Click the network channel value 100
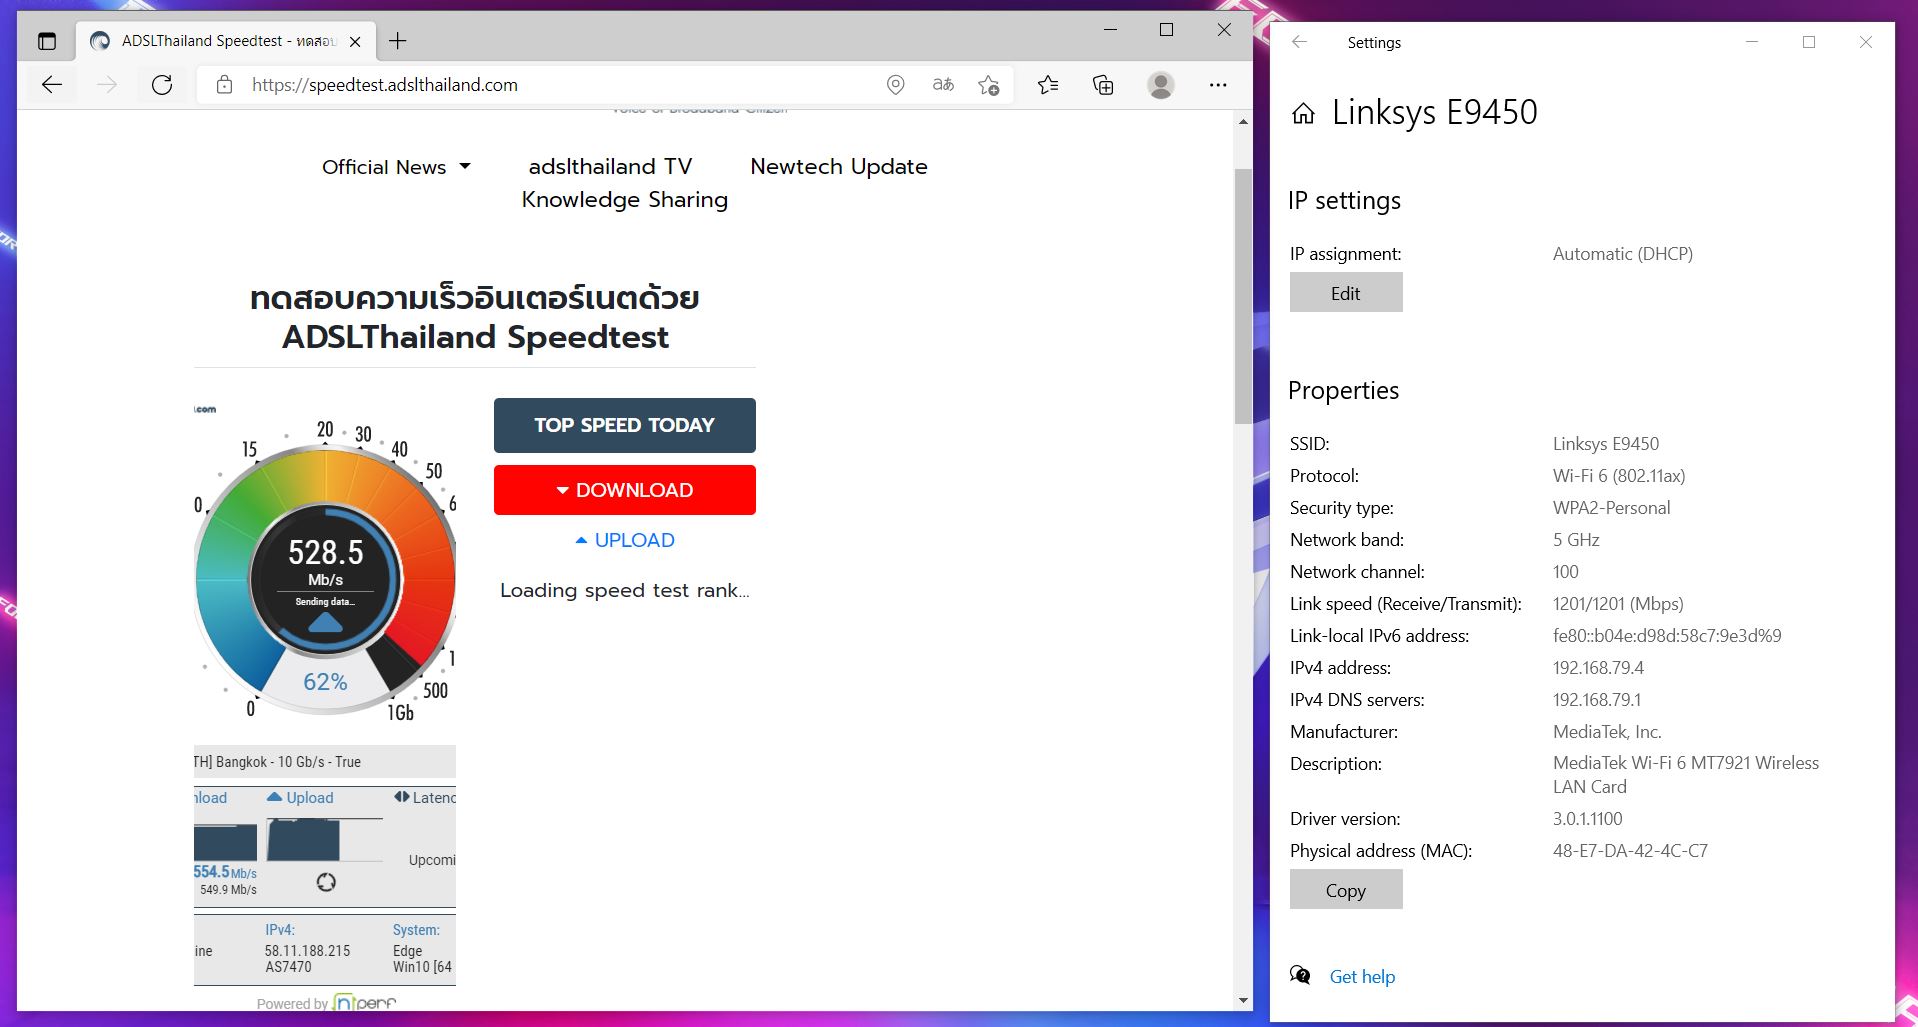 point(1565,572)
